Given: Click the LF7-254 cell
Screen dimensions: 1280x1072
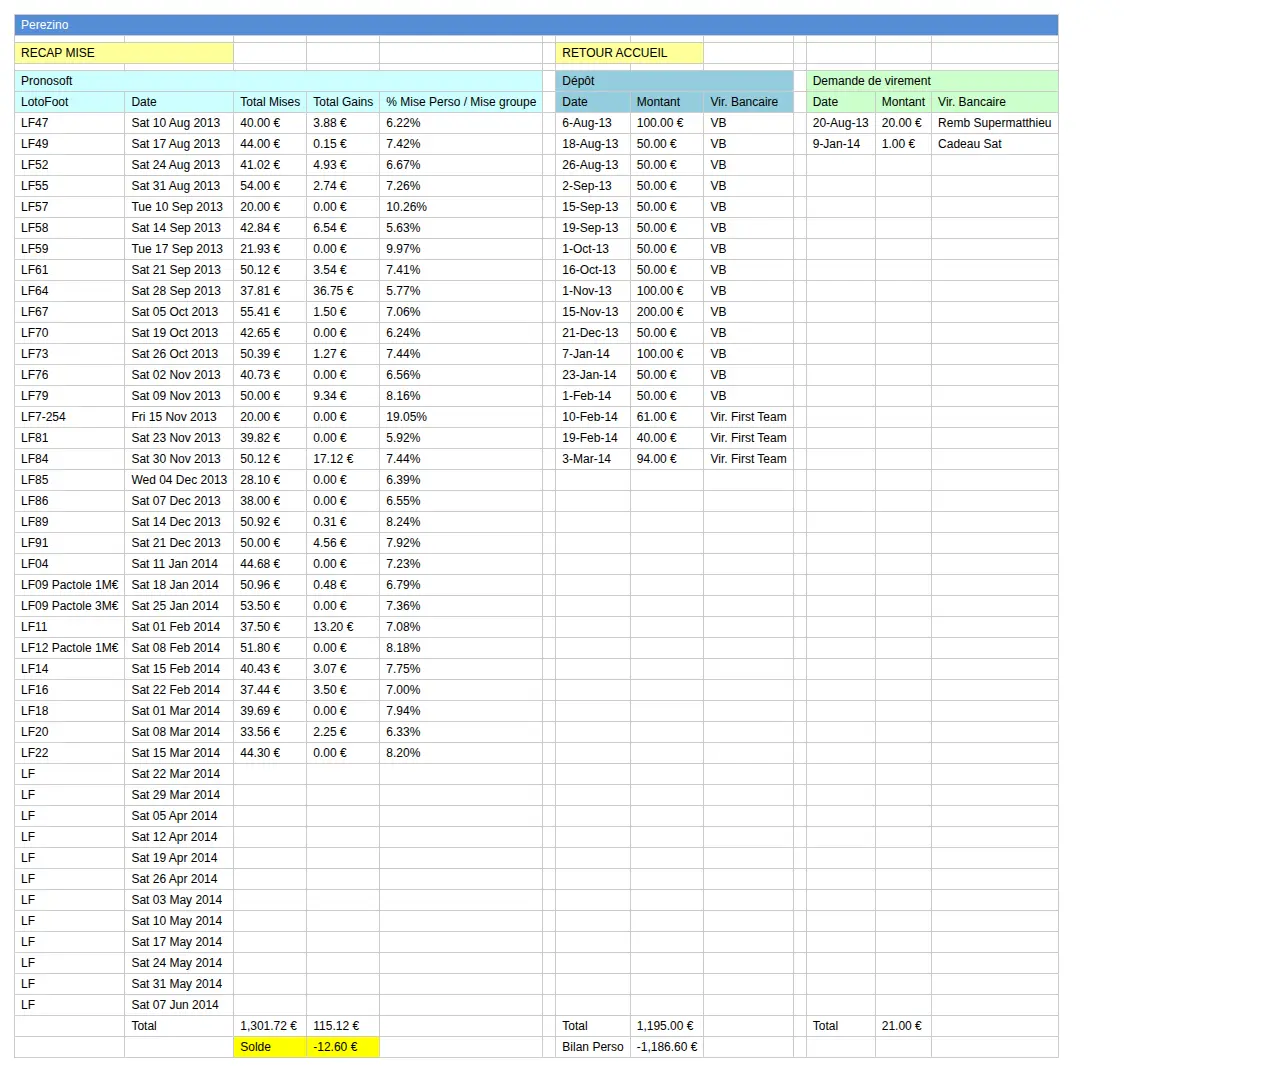Looking at the screenshot, I should click(69, 417).
